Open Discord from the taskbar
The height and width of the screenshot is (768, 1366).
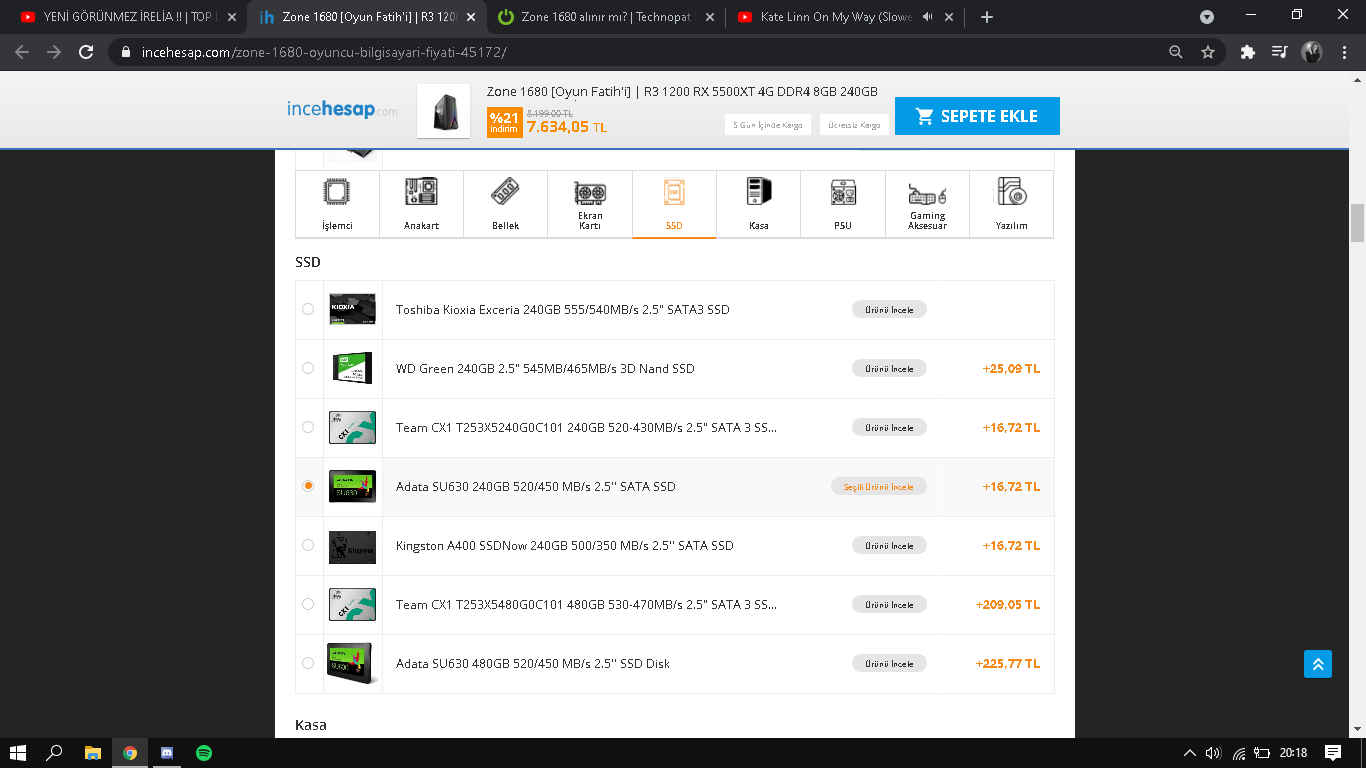pyautogui.click(x=167, y=752)
